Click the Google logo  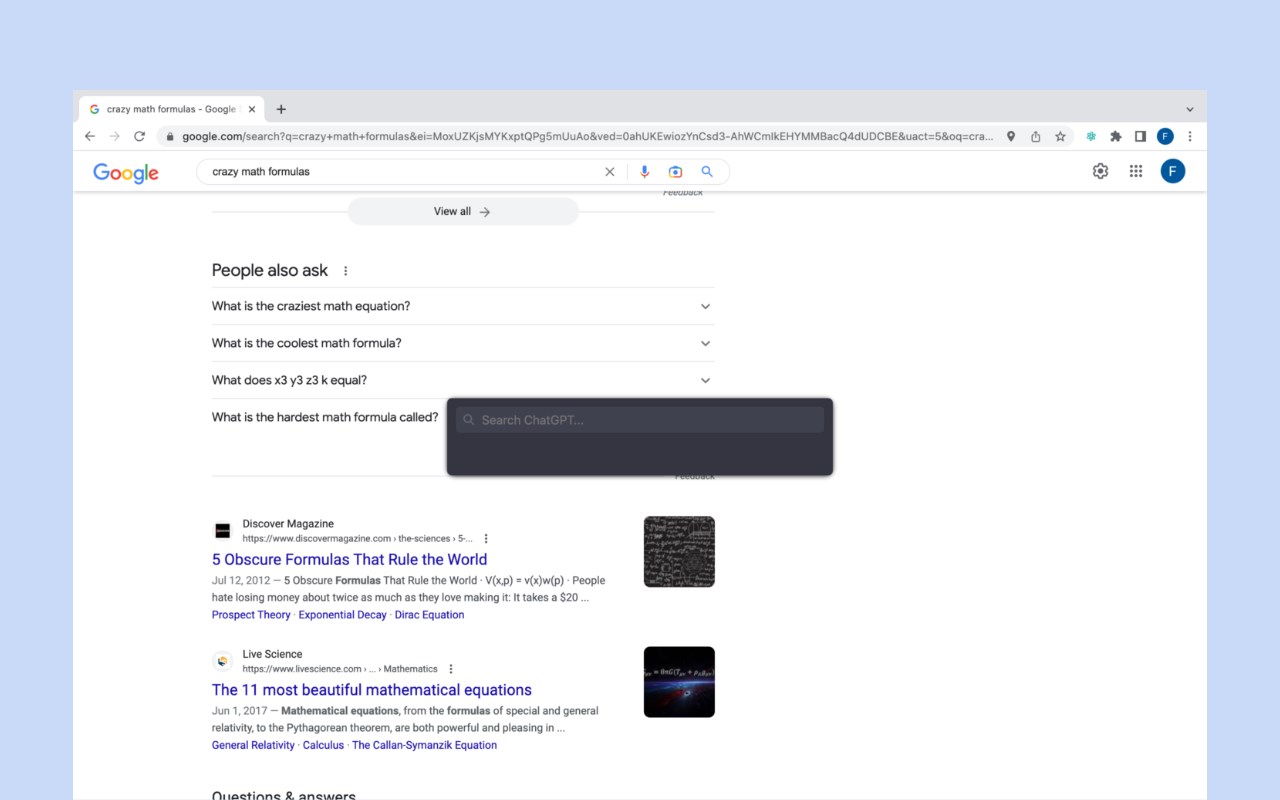coord(126,173)
